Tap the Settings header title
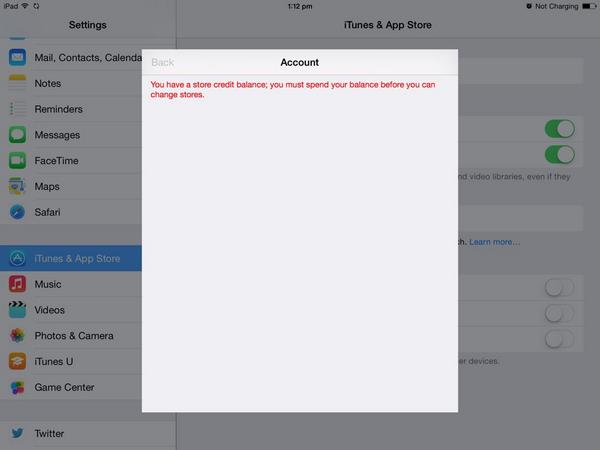The image size is (600, 450). 88,25
